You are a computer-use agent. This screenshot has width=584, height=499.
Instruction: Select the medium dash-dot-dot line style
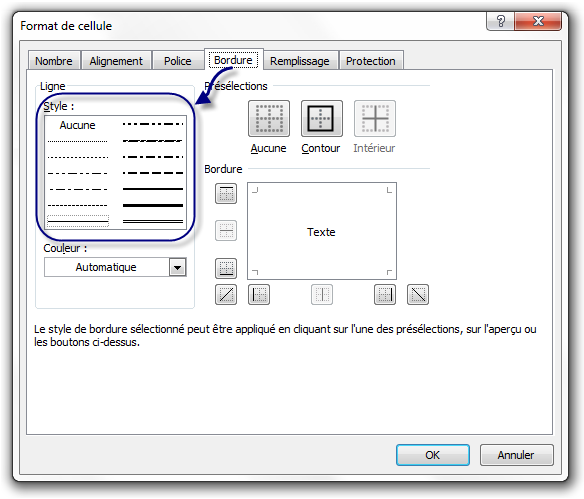tap(153, 124)
